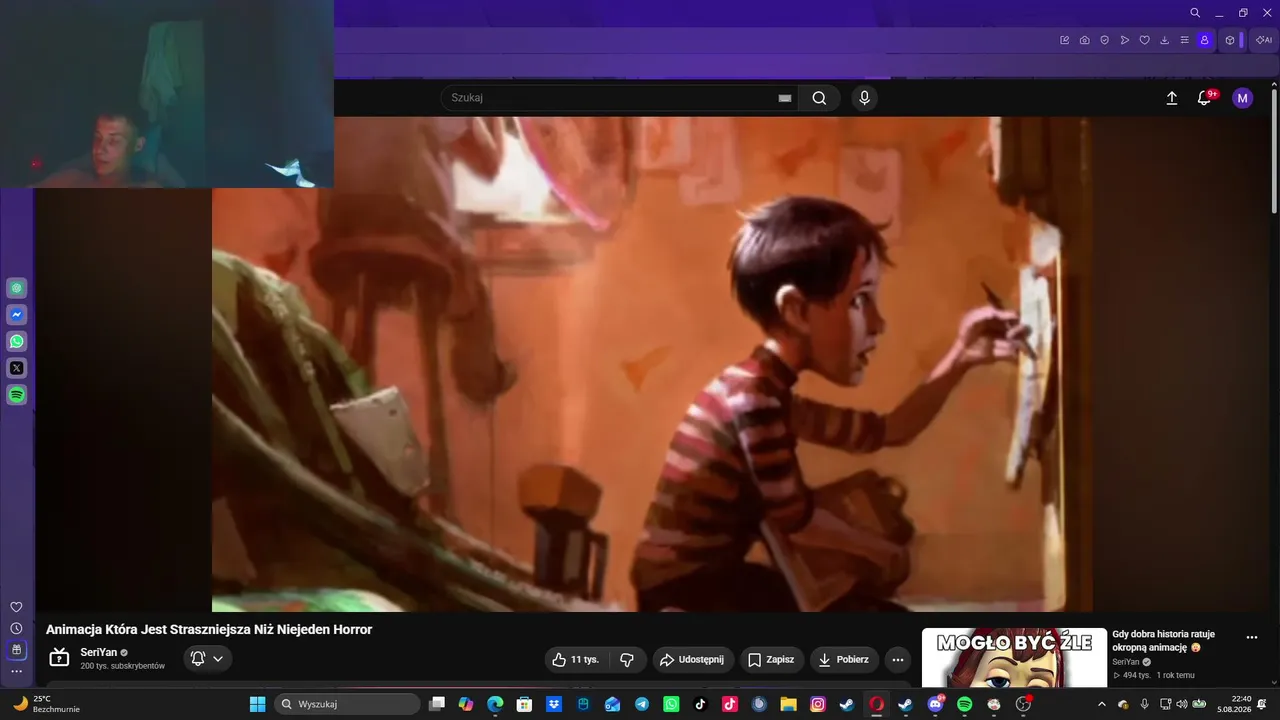
Task: Open Instagram from the taskbar
Action: pos(818,704)
